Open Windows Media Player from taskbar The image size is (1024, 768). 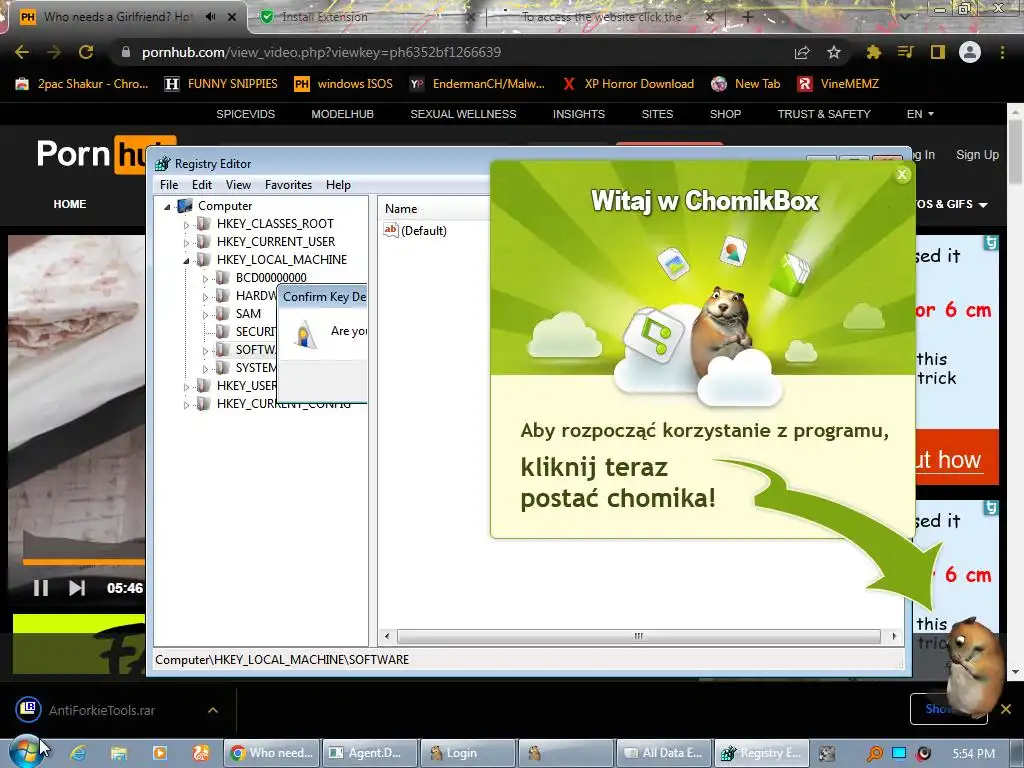(159, 753)
